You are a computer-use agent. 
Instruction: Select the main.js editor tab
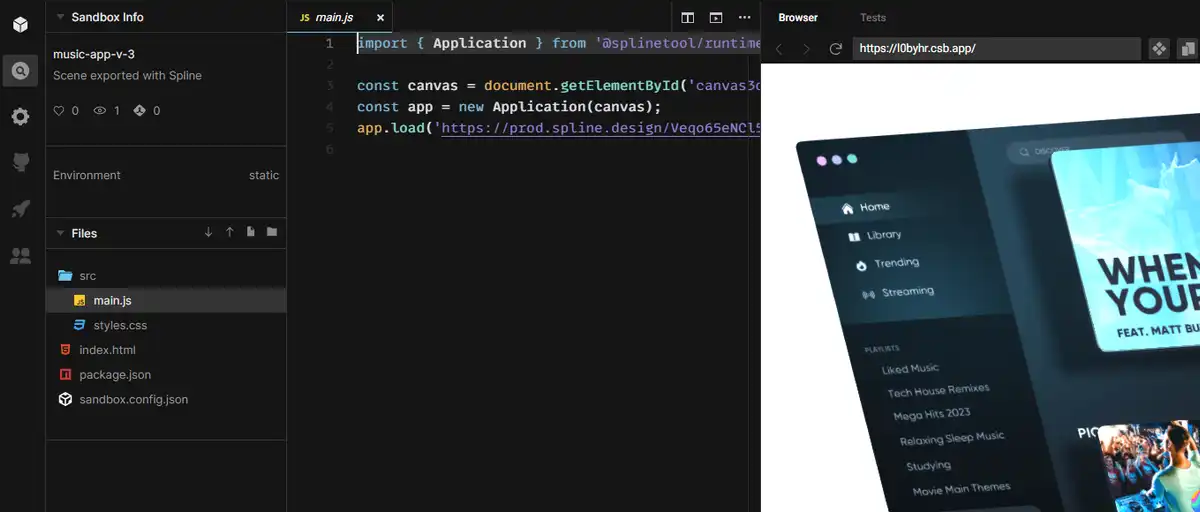point(335,17)
